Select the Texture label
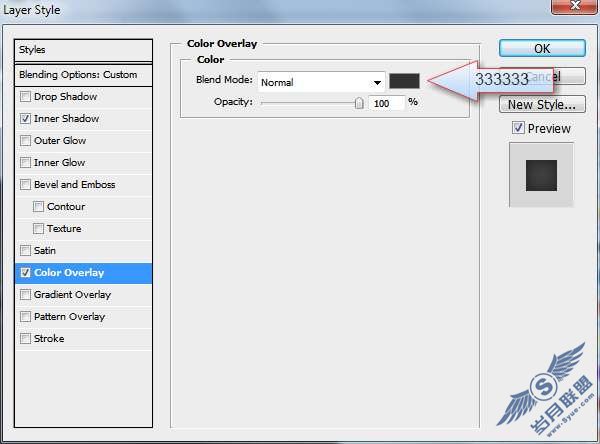 pyautogui.click(x=64, y=229)
